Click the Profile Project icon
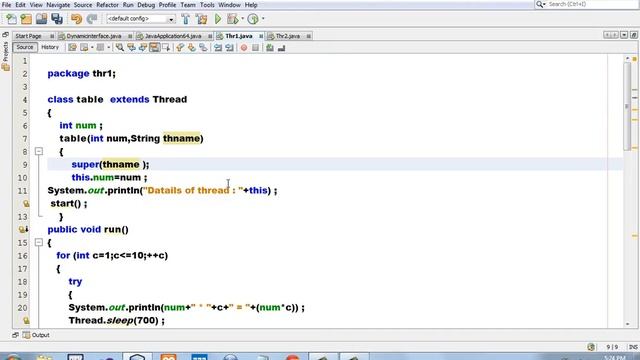This screenshot has width=640, height=360. [253, 19]
